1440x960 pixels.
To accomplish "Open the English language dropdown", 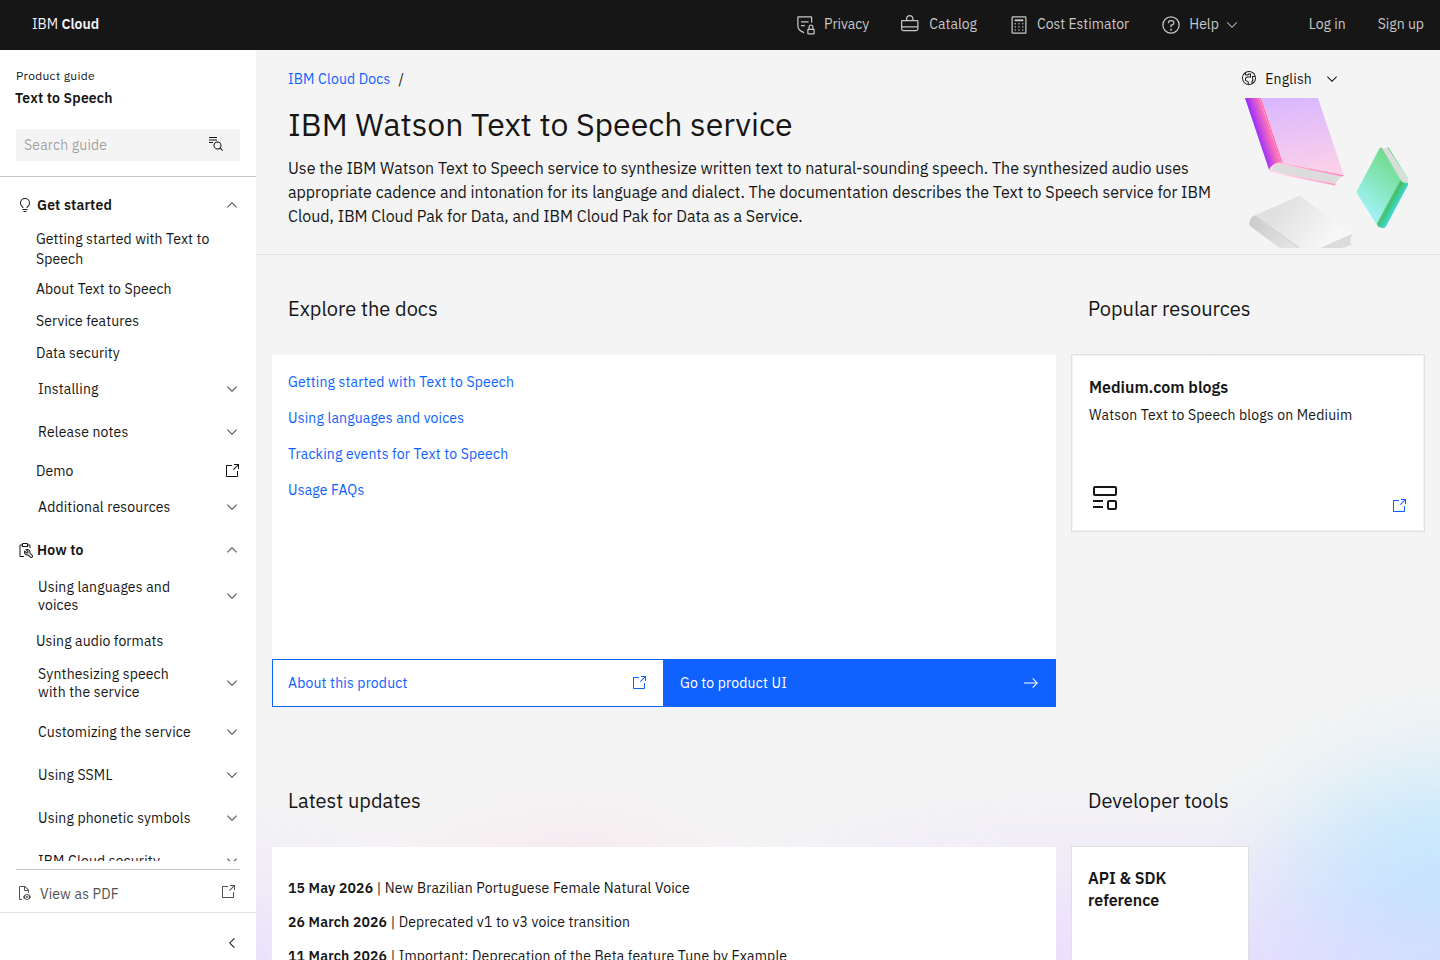I will coord(1290,79).
